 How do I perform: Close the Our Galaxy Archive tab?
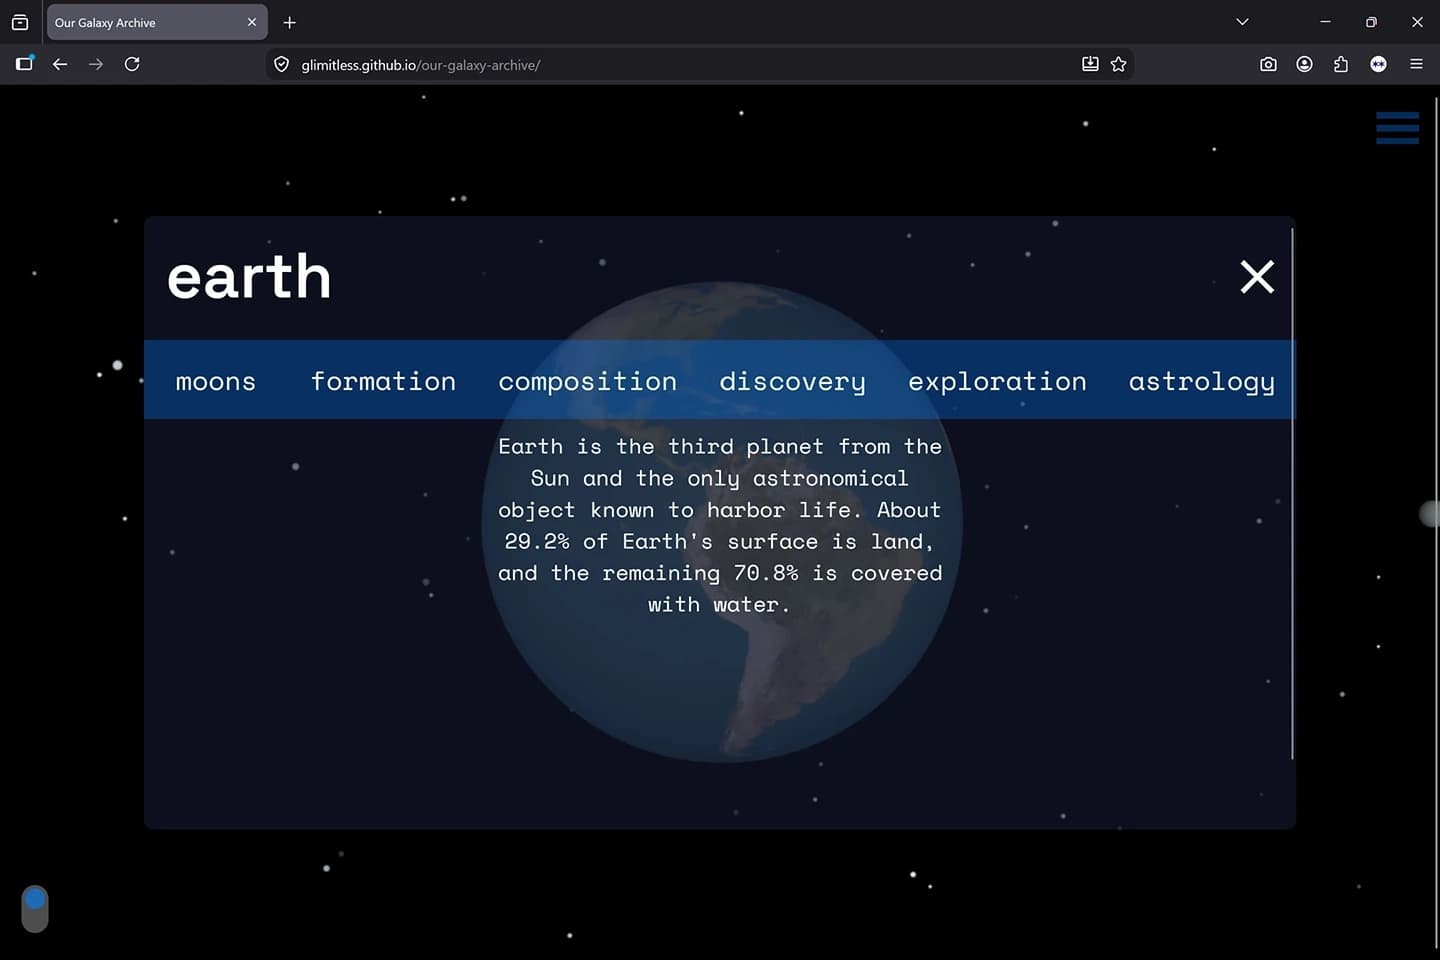tap(252, 22)
